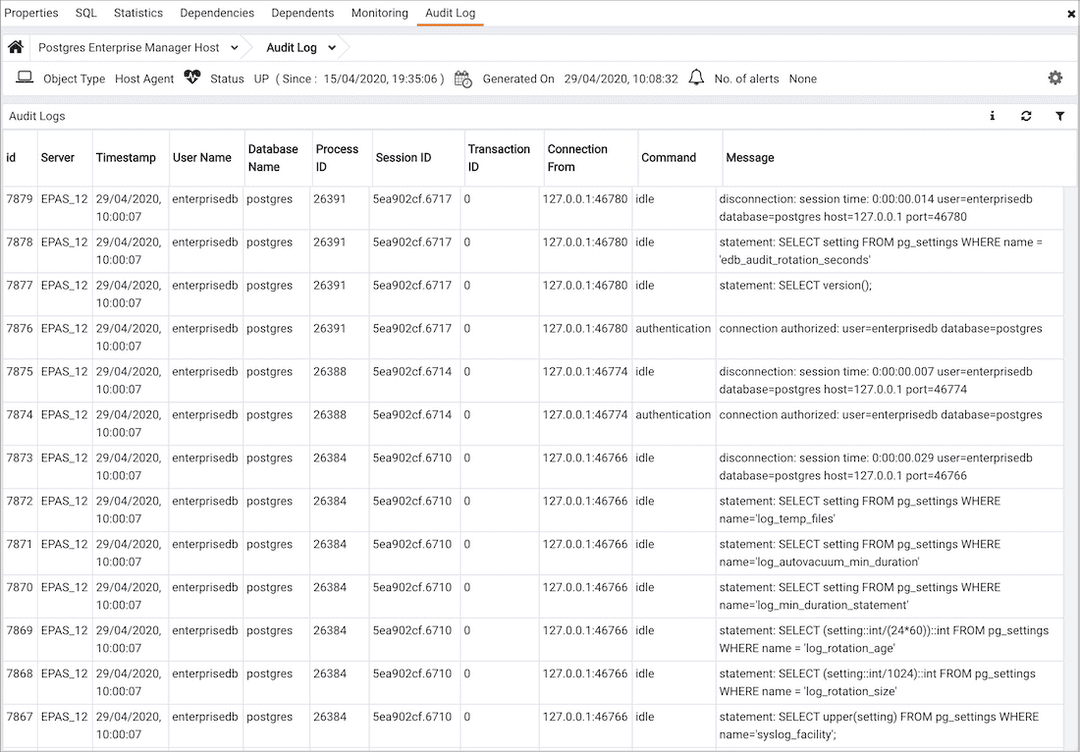The image size is (1080, 752).
Task: Click the home icon in the breadcrumb bar
Action: point(14,46)
